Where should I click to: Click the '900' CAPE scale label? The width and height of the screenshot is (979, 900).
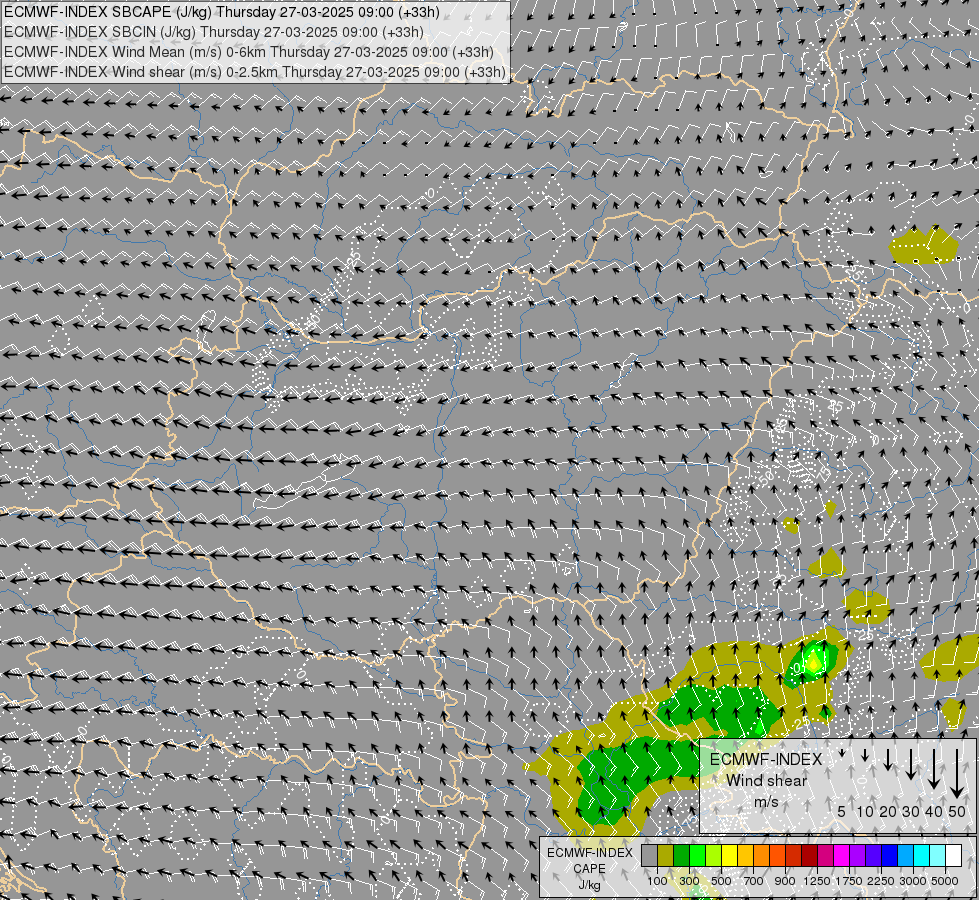(x=785, y=881)
